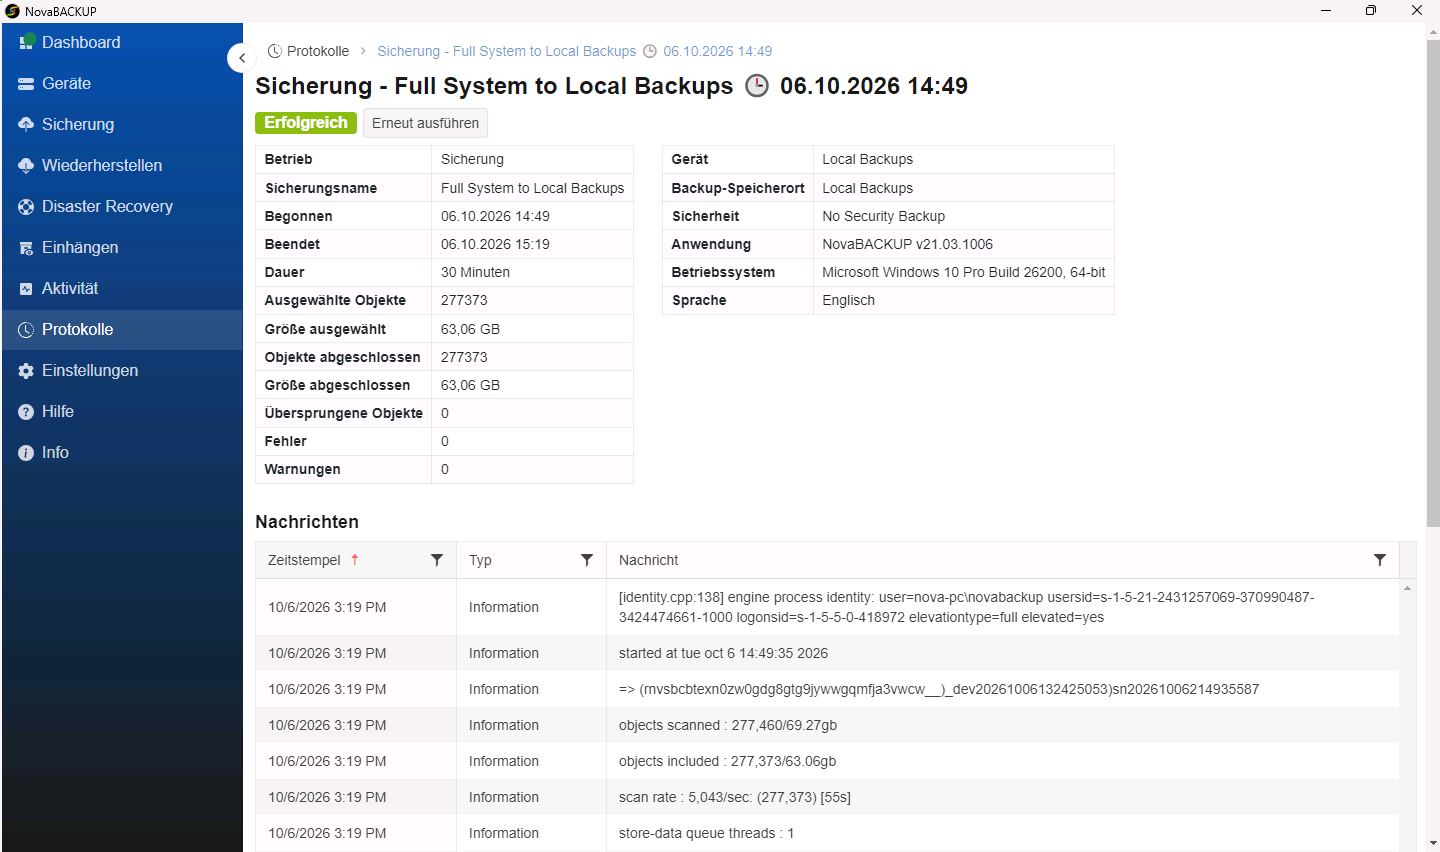The width and height of the screenshot is (1440, 852).
Task: Click the 06.10.2026 14:49 breadcrumb link
Action: click(717, 51)
